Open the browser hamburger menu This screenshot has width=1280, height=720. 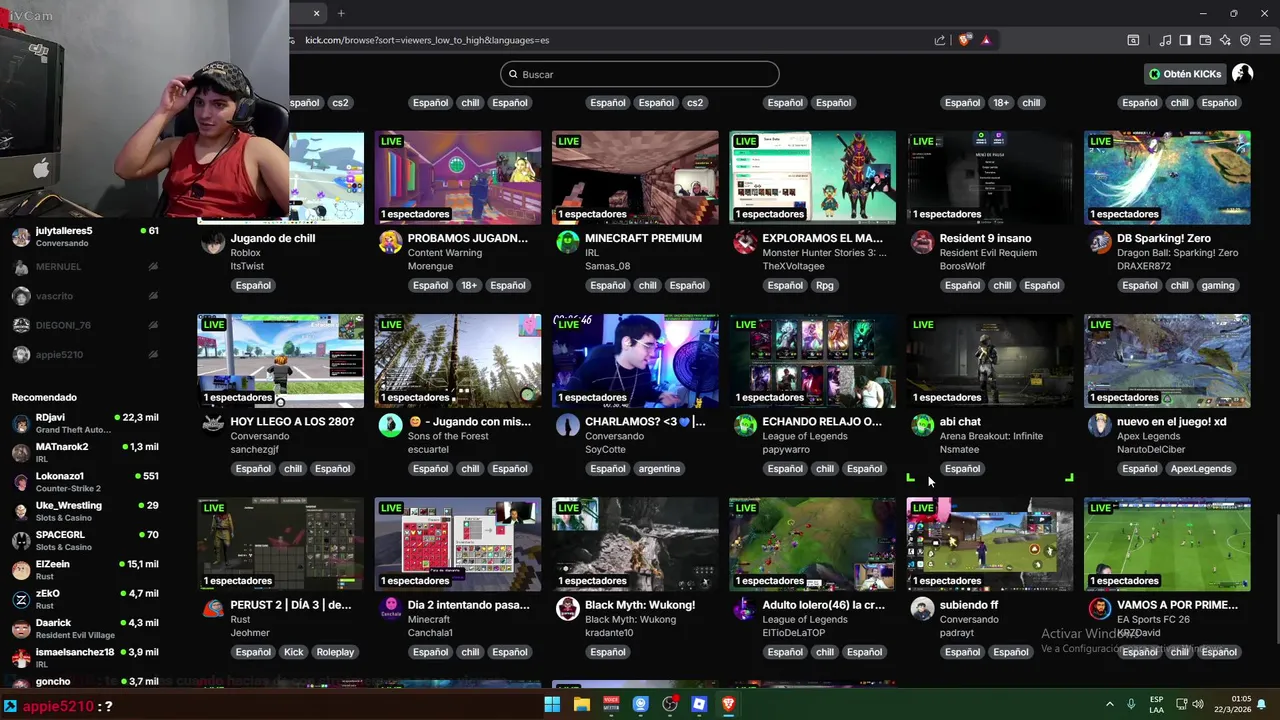point(1265,40)
